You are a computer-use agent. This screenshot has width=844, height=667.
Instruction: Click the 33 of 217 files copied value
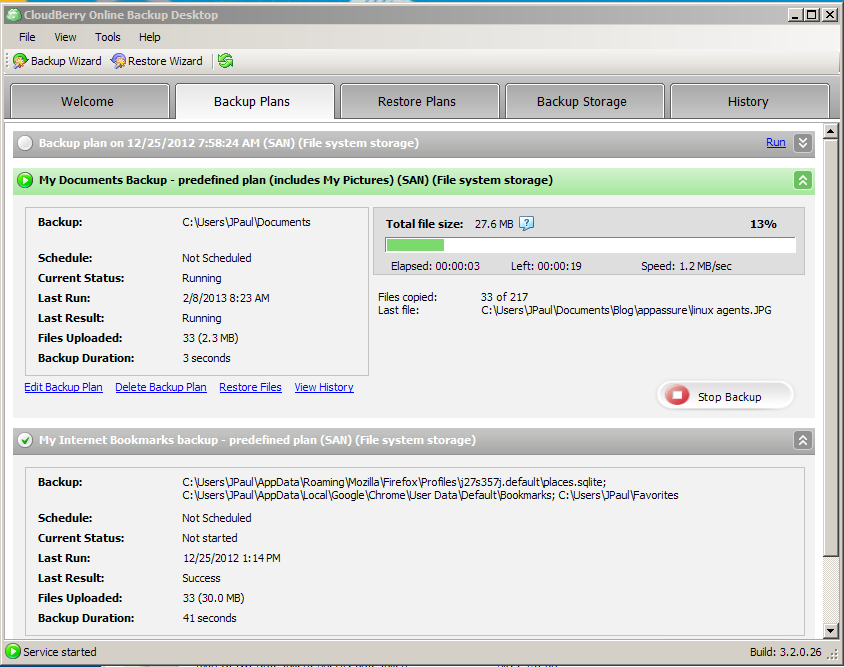[504, 297]
